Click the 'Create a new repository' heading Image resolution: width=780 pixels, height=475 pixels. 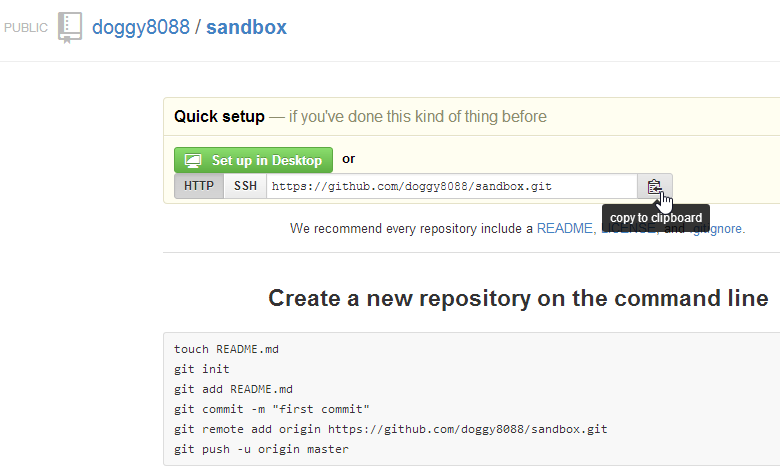pyautogui.click(x=518, y=298)
